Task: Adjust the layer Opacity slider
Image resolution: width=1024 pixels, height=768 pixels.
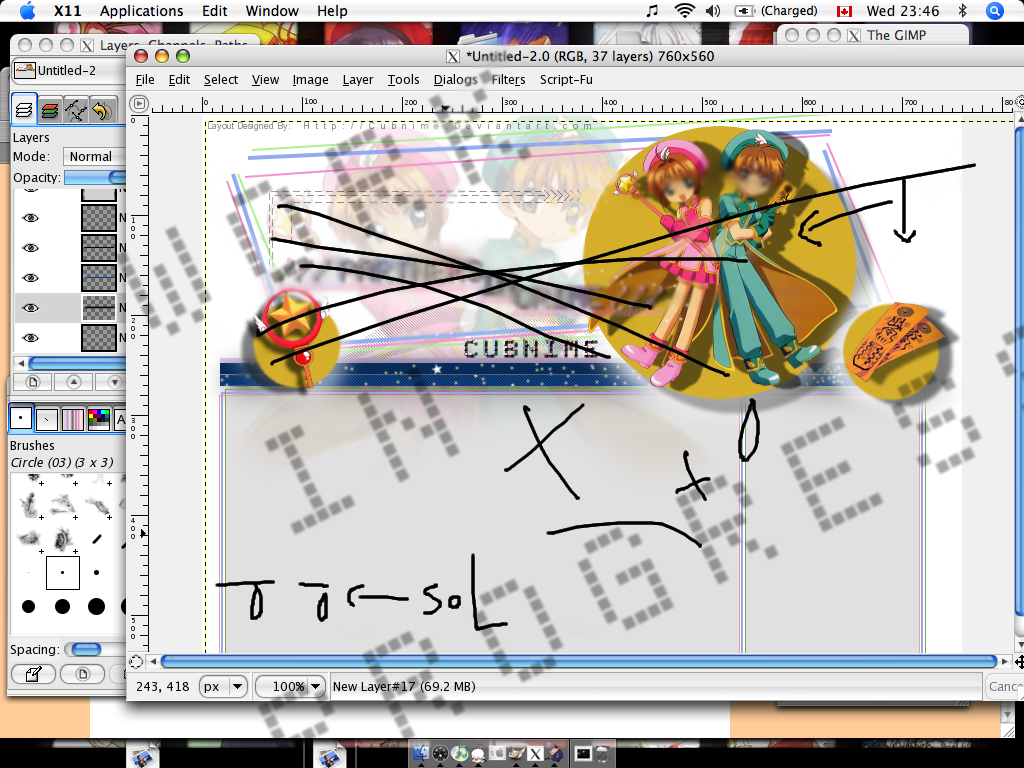Action: pos(95,178)
